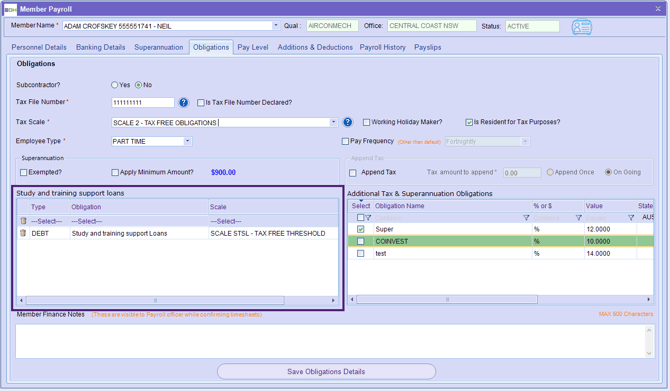
Task: Click the Tax File Number field
Action: [143, 103]
